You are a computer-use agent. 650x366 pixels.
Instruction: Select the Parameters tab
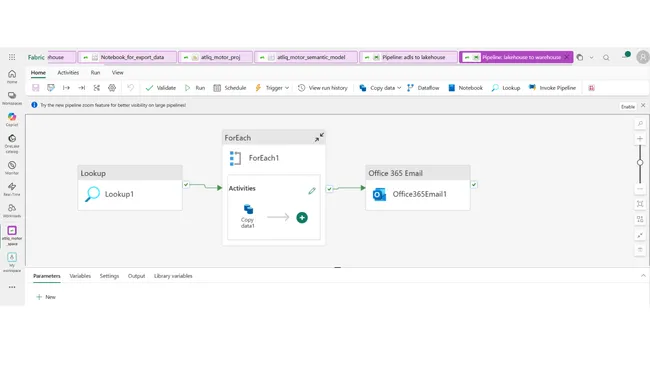click(x=46, y=276)
